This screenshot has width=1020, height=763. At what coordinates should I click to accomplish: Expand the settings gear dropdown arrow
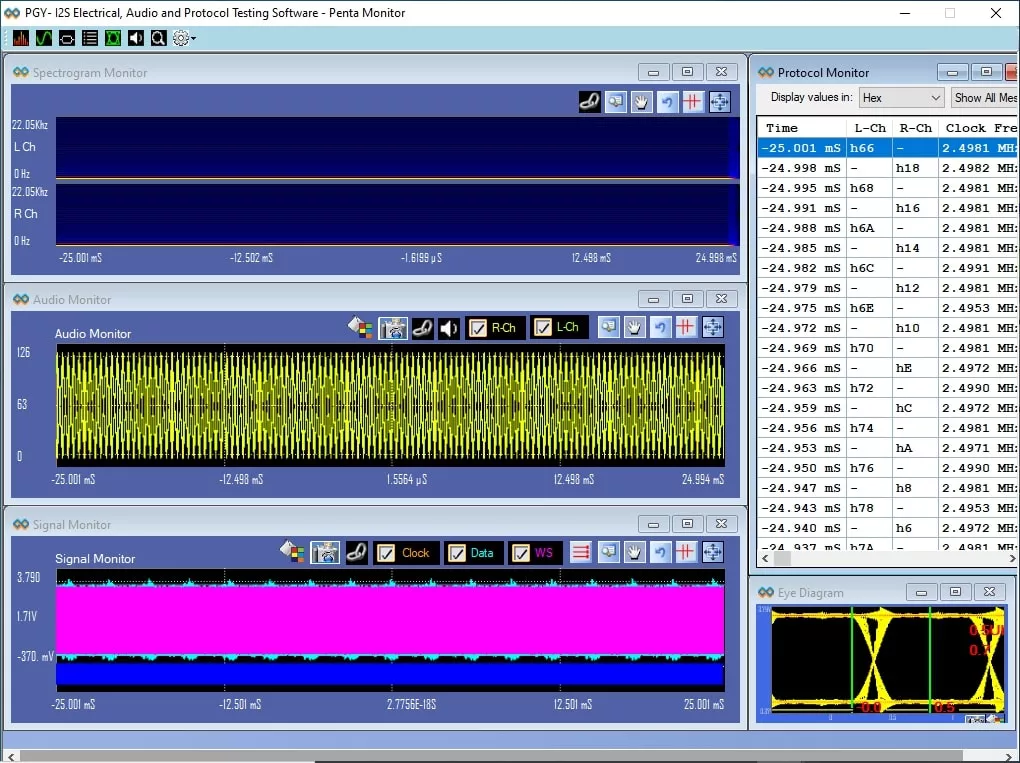coord(193,39)
